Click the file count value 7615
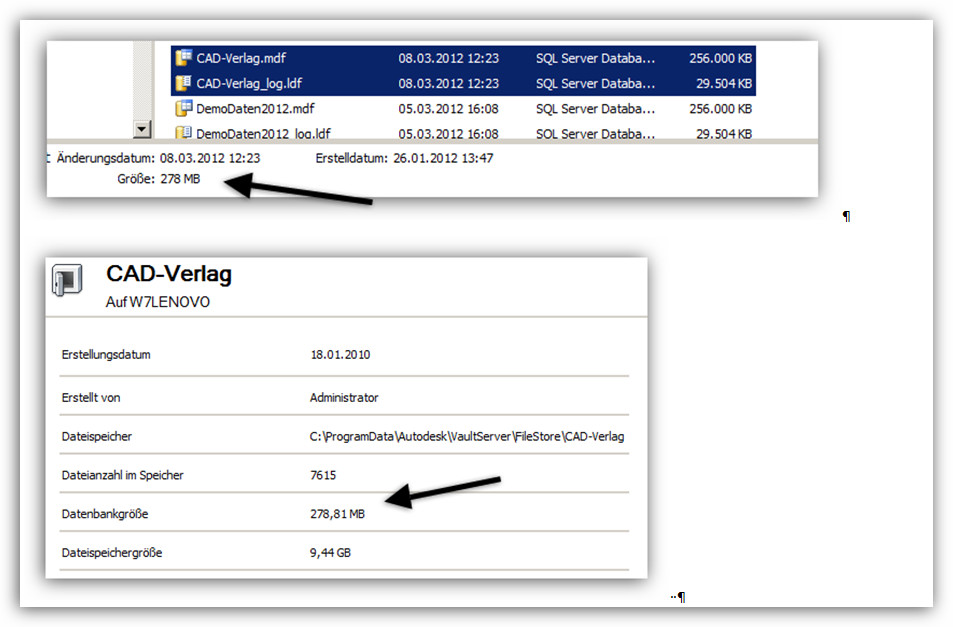The height and width of the screenshot is (627, 953). click(x=323, y=475)
